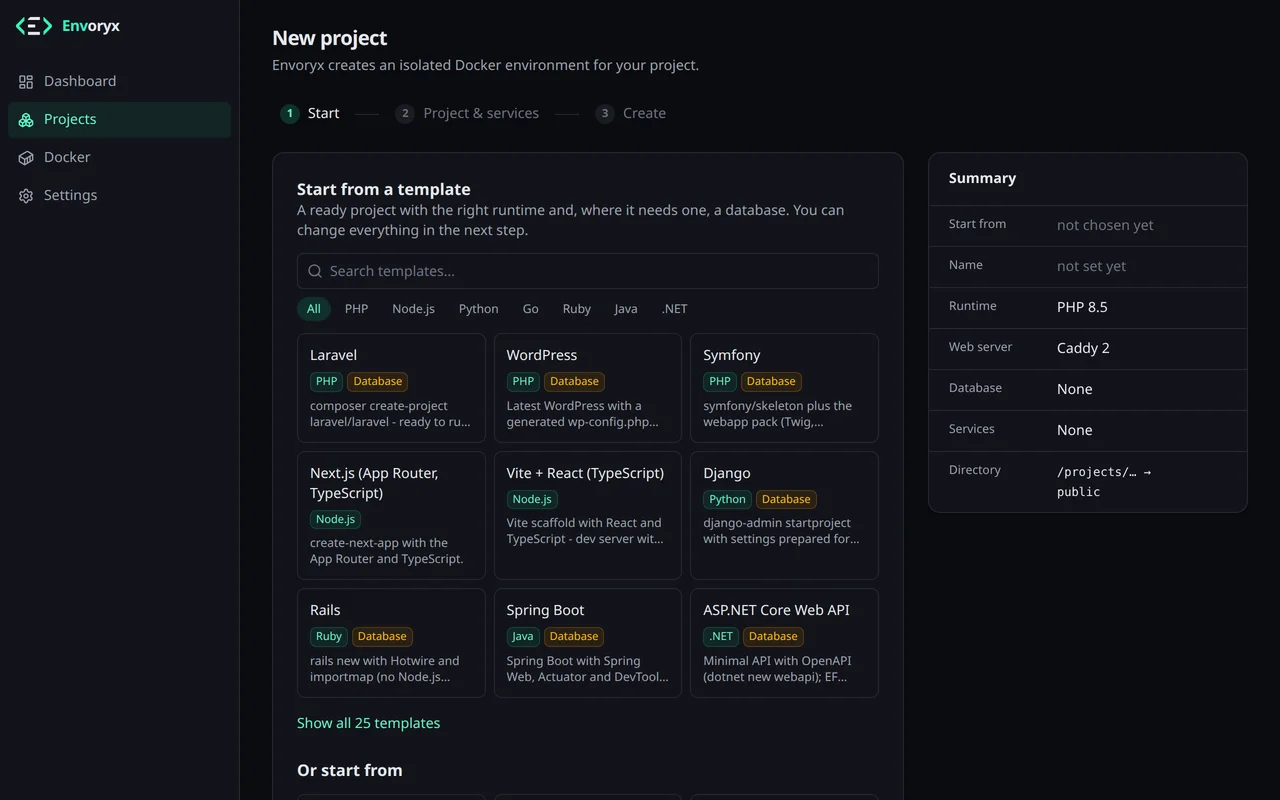This screenshot has height=800, width=1280.
Task: Click the PHP 8.5 runtime value
Action: tap(1082, 307)
